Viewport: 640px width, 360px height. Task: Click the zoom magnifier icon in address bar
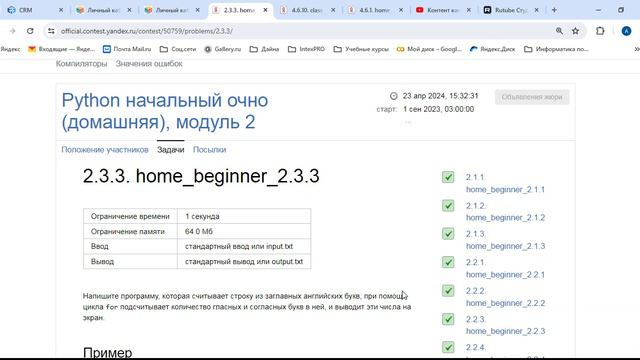(559, 31)
